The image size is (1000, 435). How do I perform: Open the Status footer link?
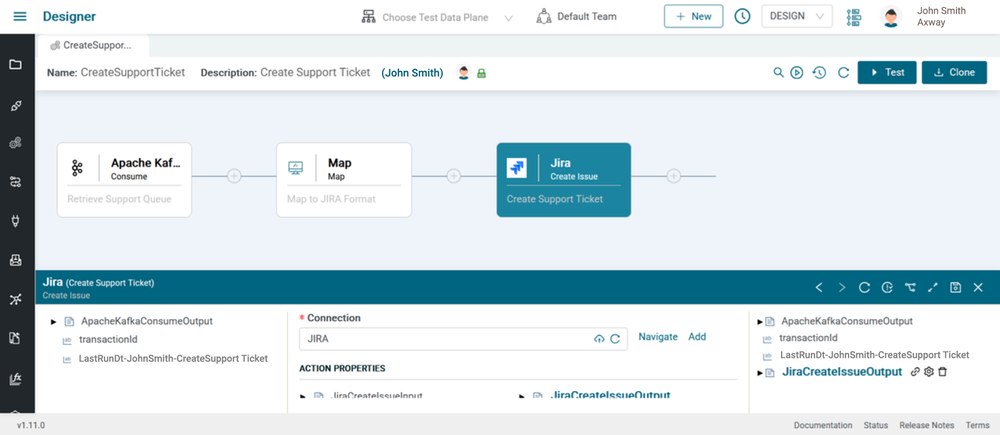pos(876,425)
